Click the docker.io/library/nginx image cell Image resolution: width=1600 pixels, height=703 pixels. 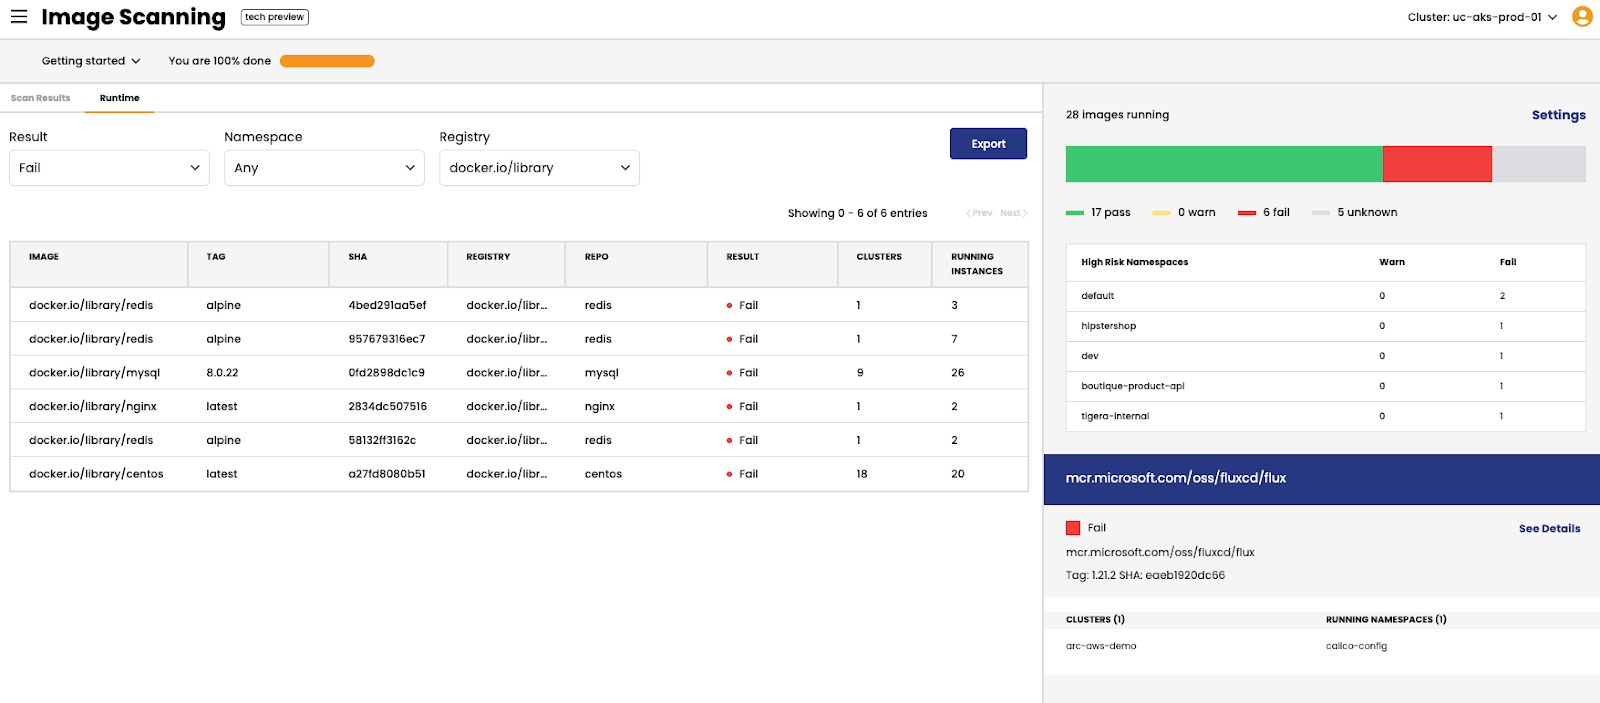(x=93, y=407)
